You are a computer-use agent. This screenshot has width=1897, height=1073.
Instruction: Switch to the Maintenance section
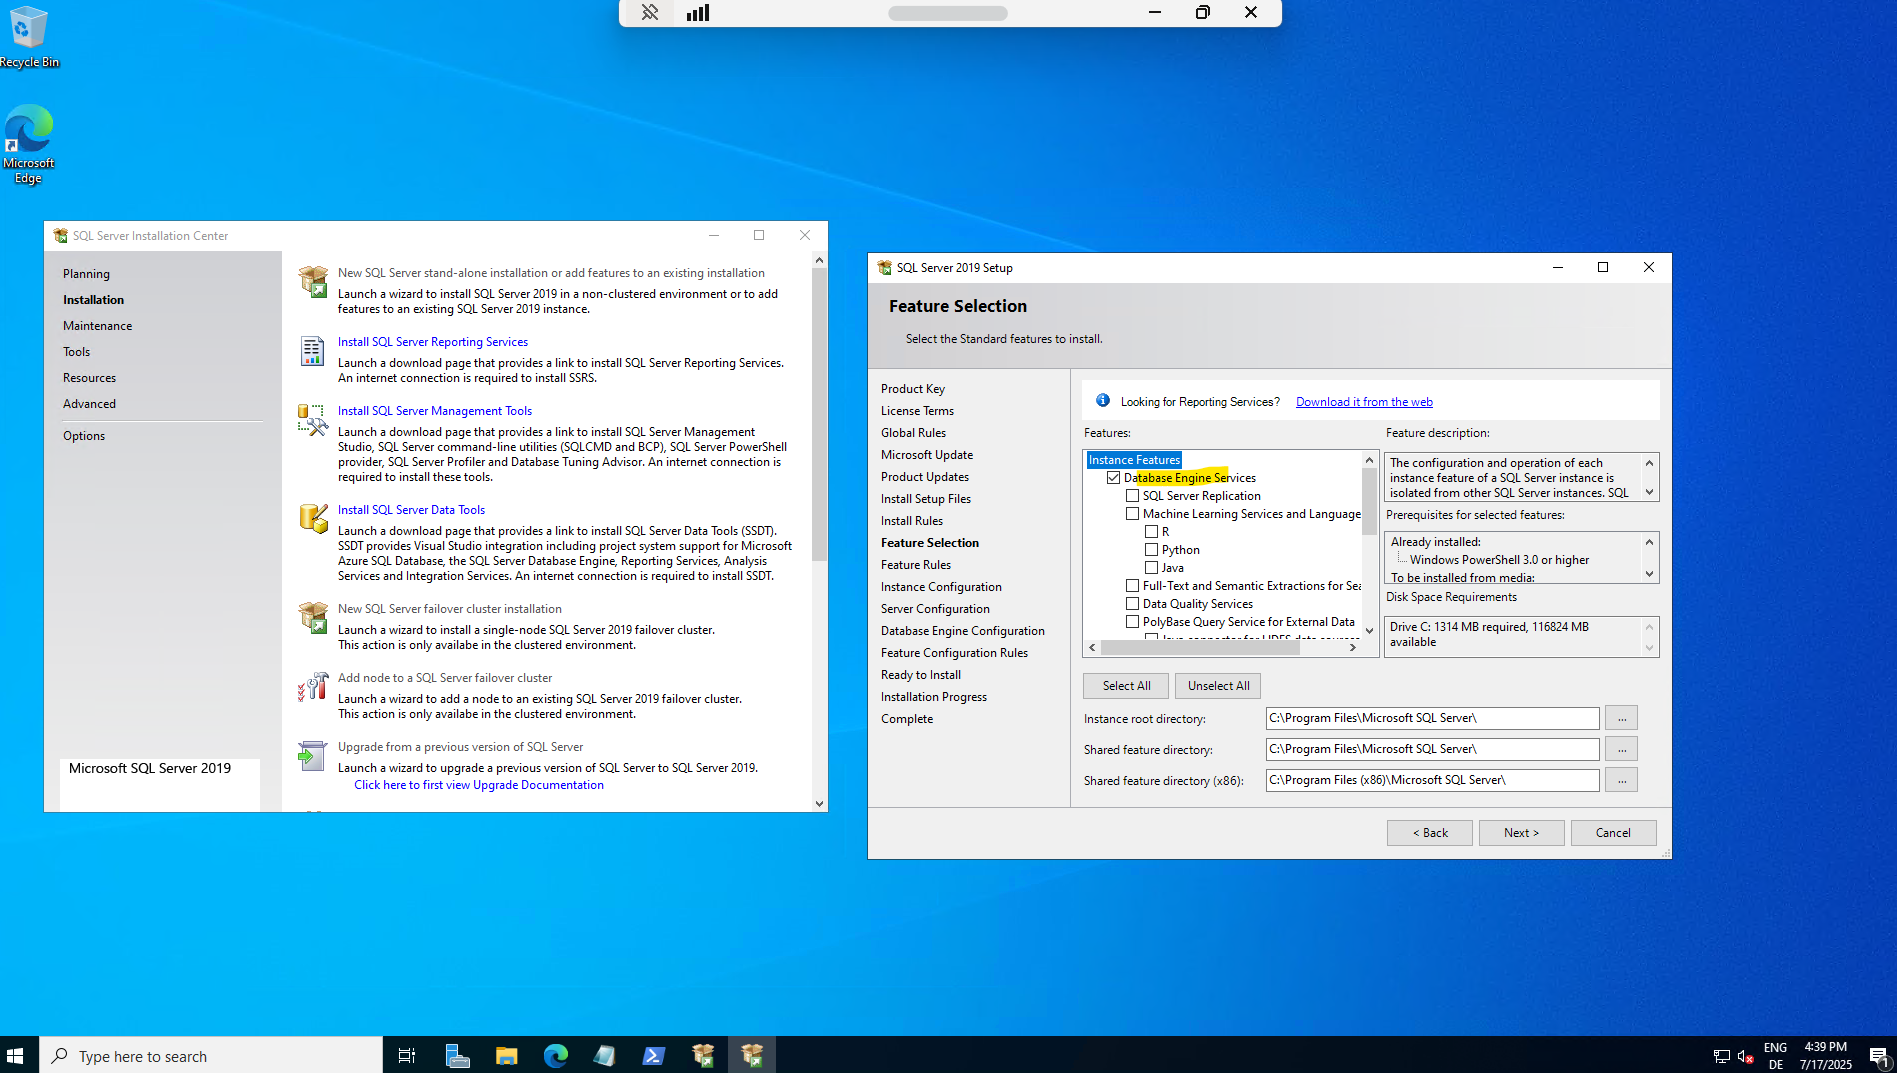(97, 325)
